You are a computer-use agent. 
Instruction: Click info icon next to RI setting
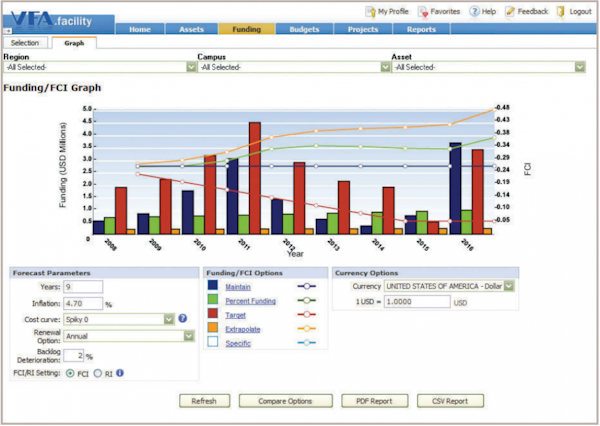pos(120,373)
